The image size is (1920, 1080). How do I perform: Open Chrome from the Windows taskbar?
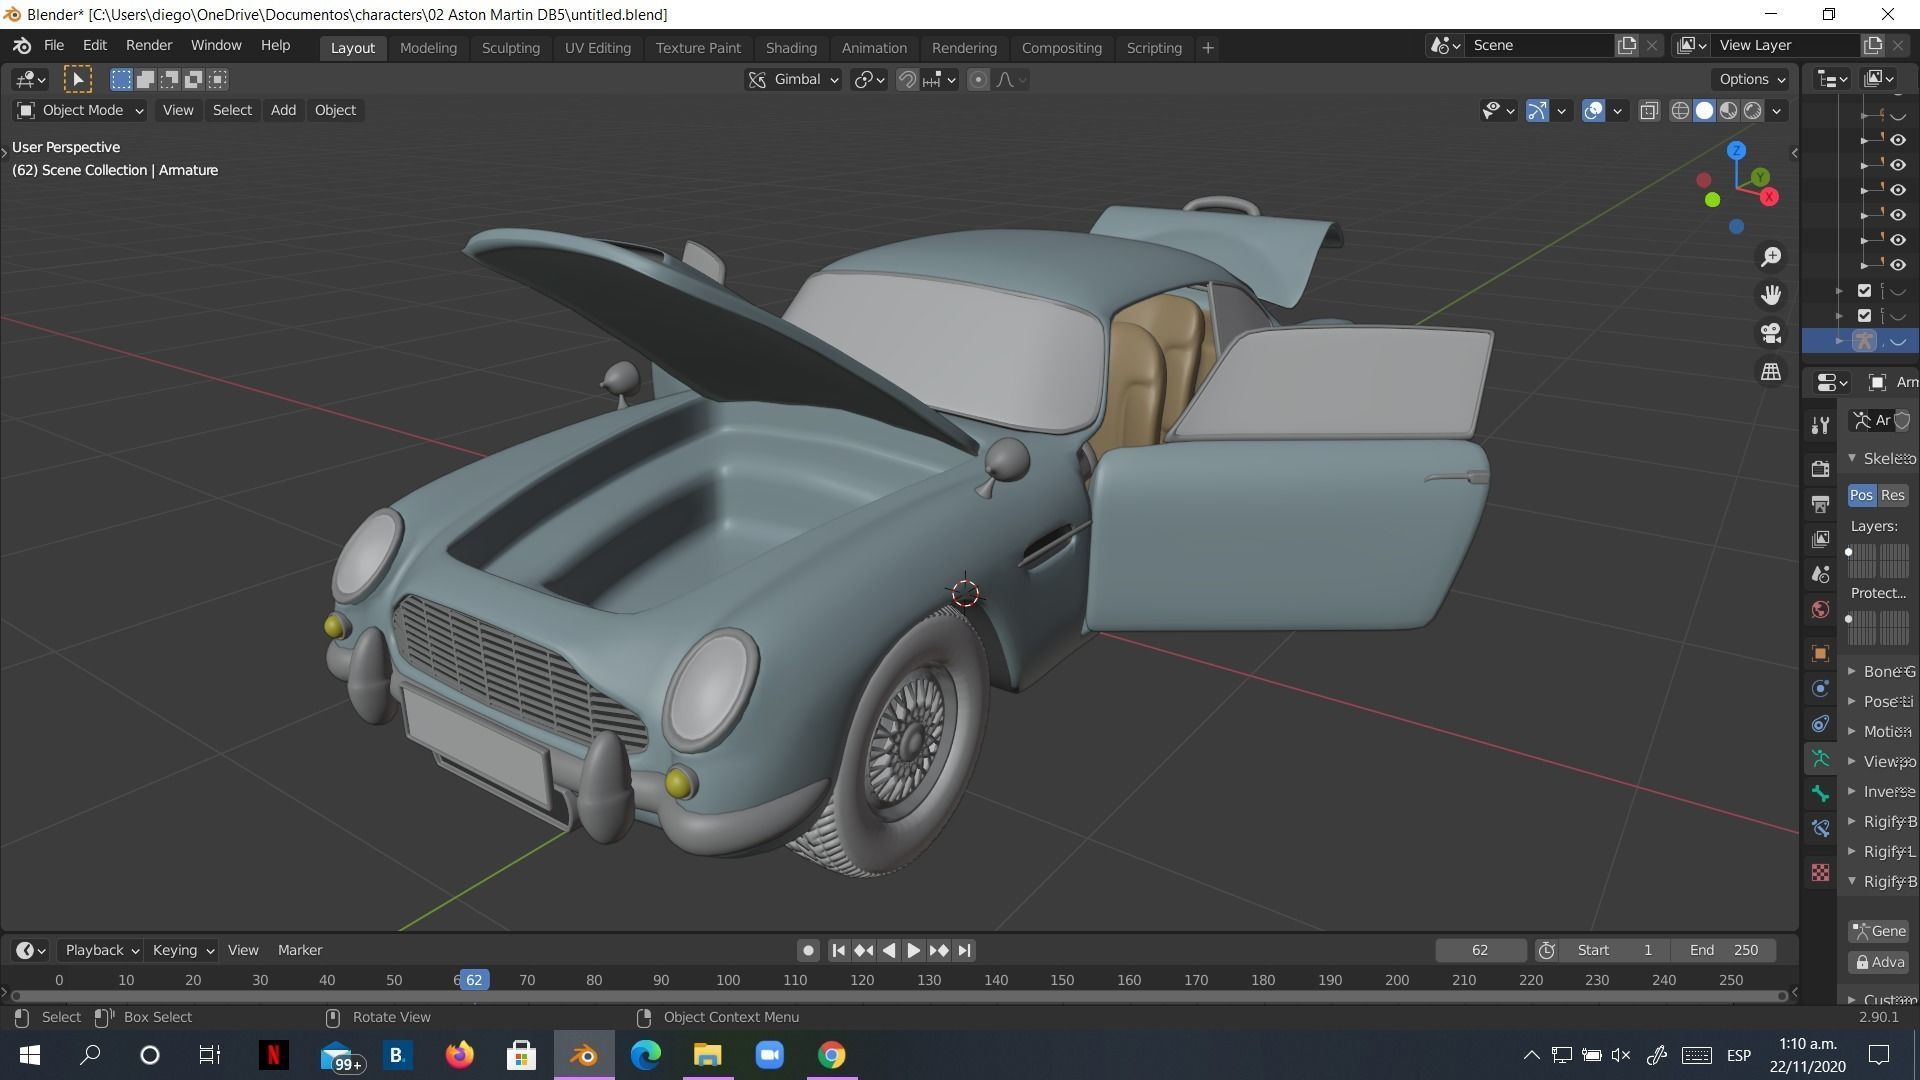click(831, 1055)
